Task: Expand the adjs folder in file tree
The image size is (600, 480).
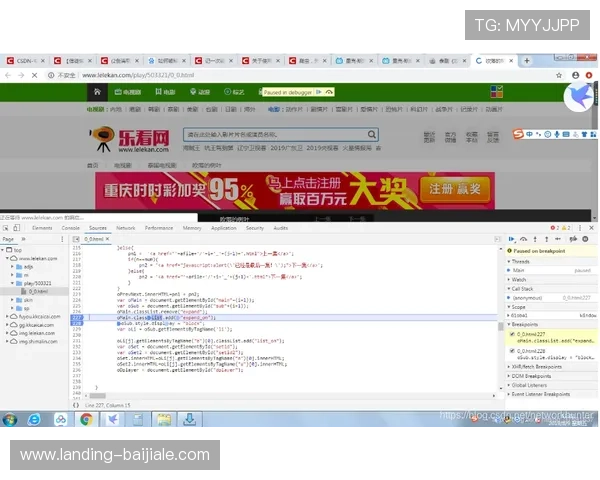Action: (x=12, y=266)
